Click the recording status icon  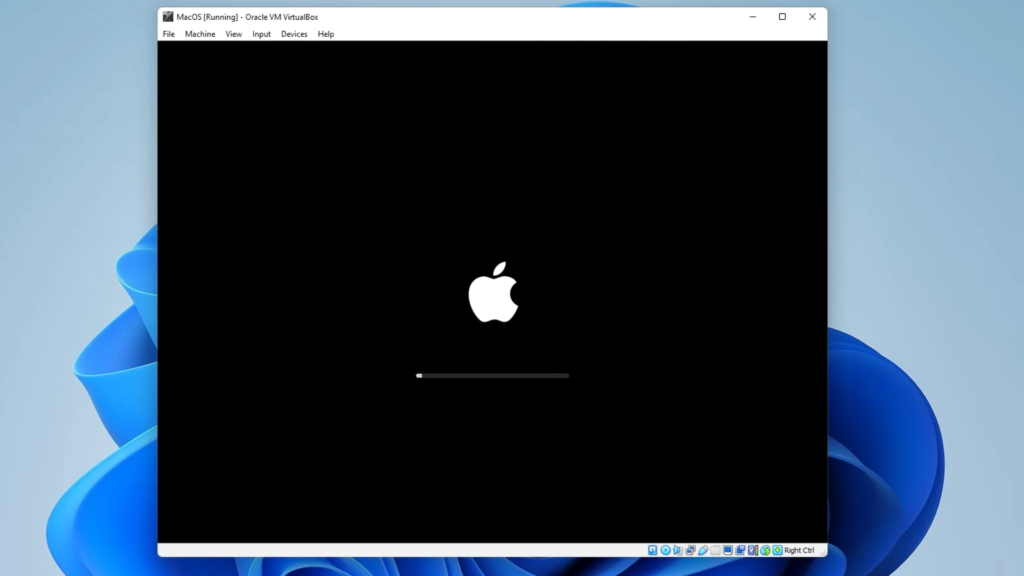(741, 551)
